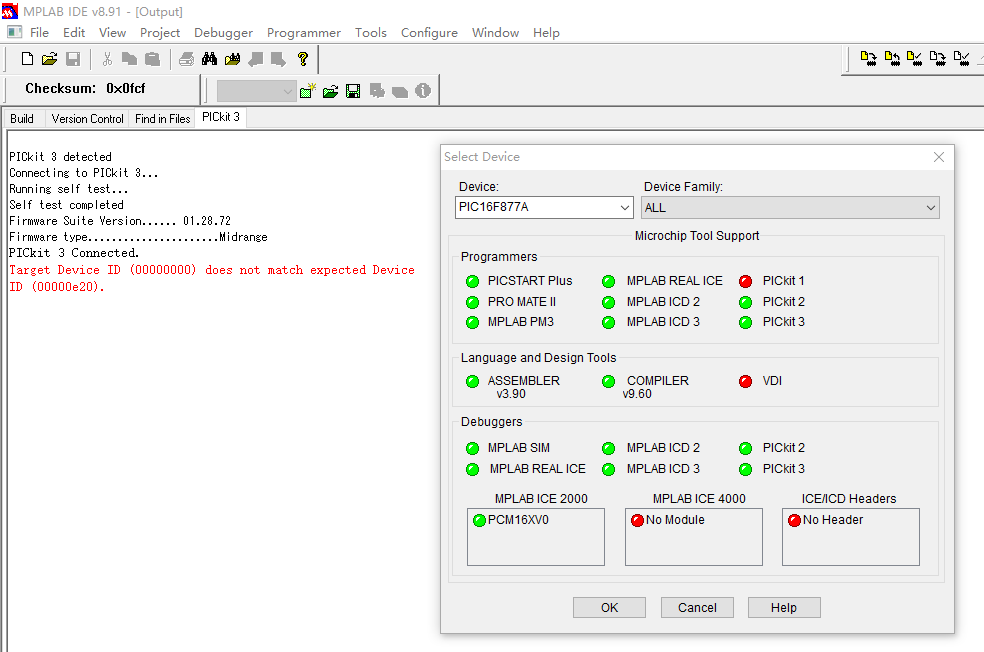Open the File menu
This screenshot has width=984, height=652.
pyautogui.click(x=39, y=33)
